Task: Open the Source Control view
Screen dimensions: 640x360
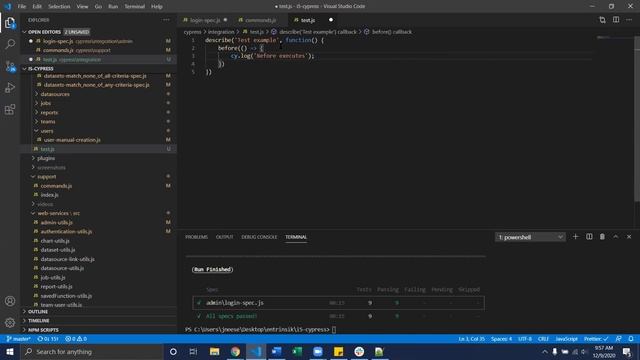Action: coord(10,66)
